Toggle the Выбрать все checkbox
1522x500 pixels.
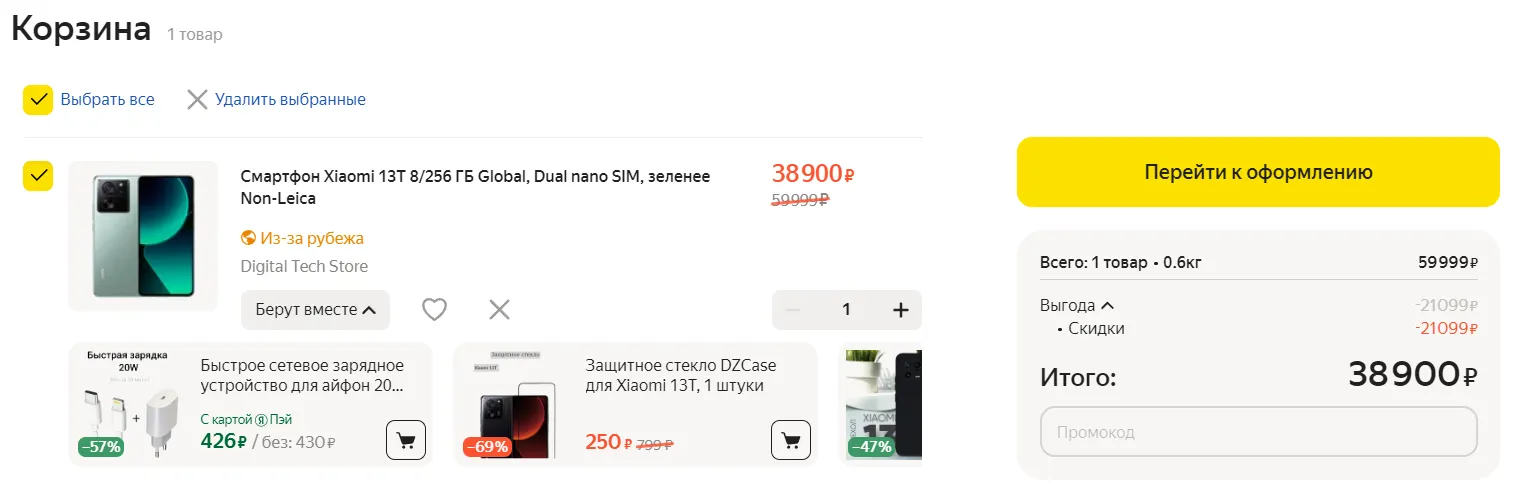(x=38, y=99)
